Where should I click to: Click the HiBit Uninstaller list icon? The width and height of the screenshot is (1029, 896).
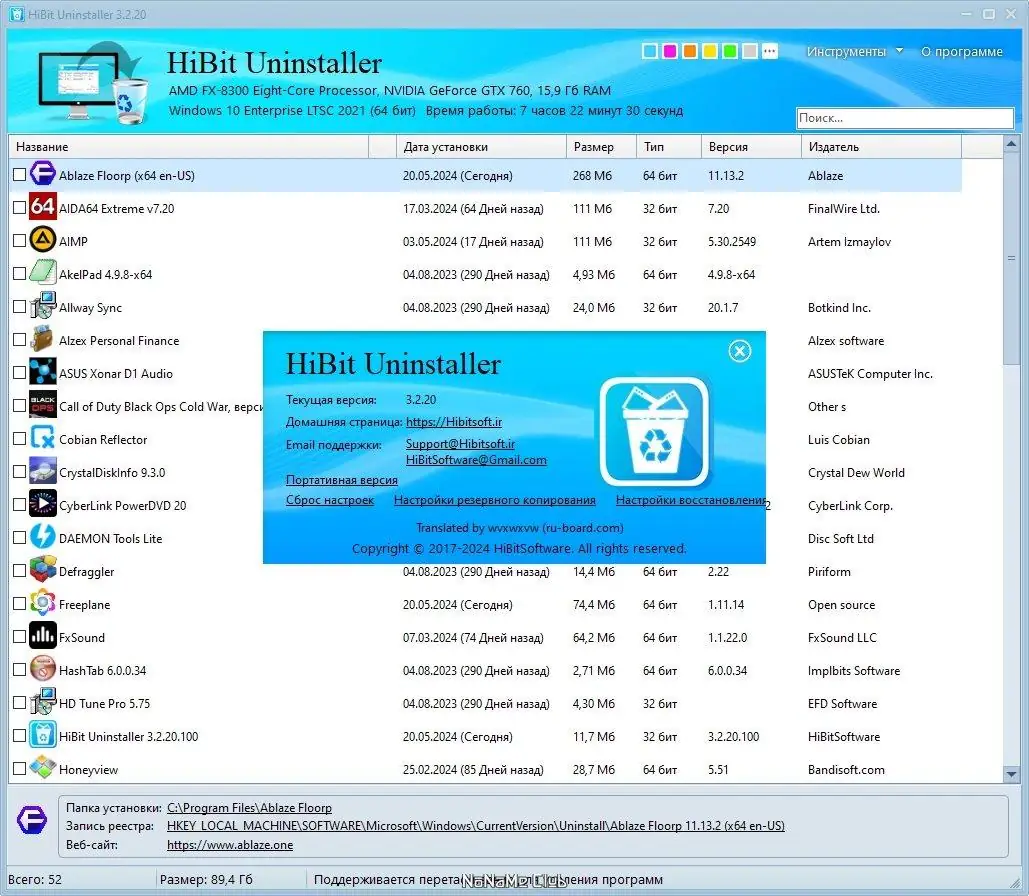43,735
